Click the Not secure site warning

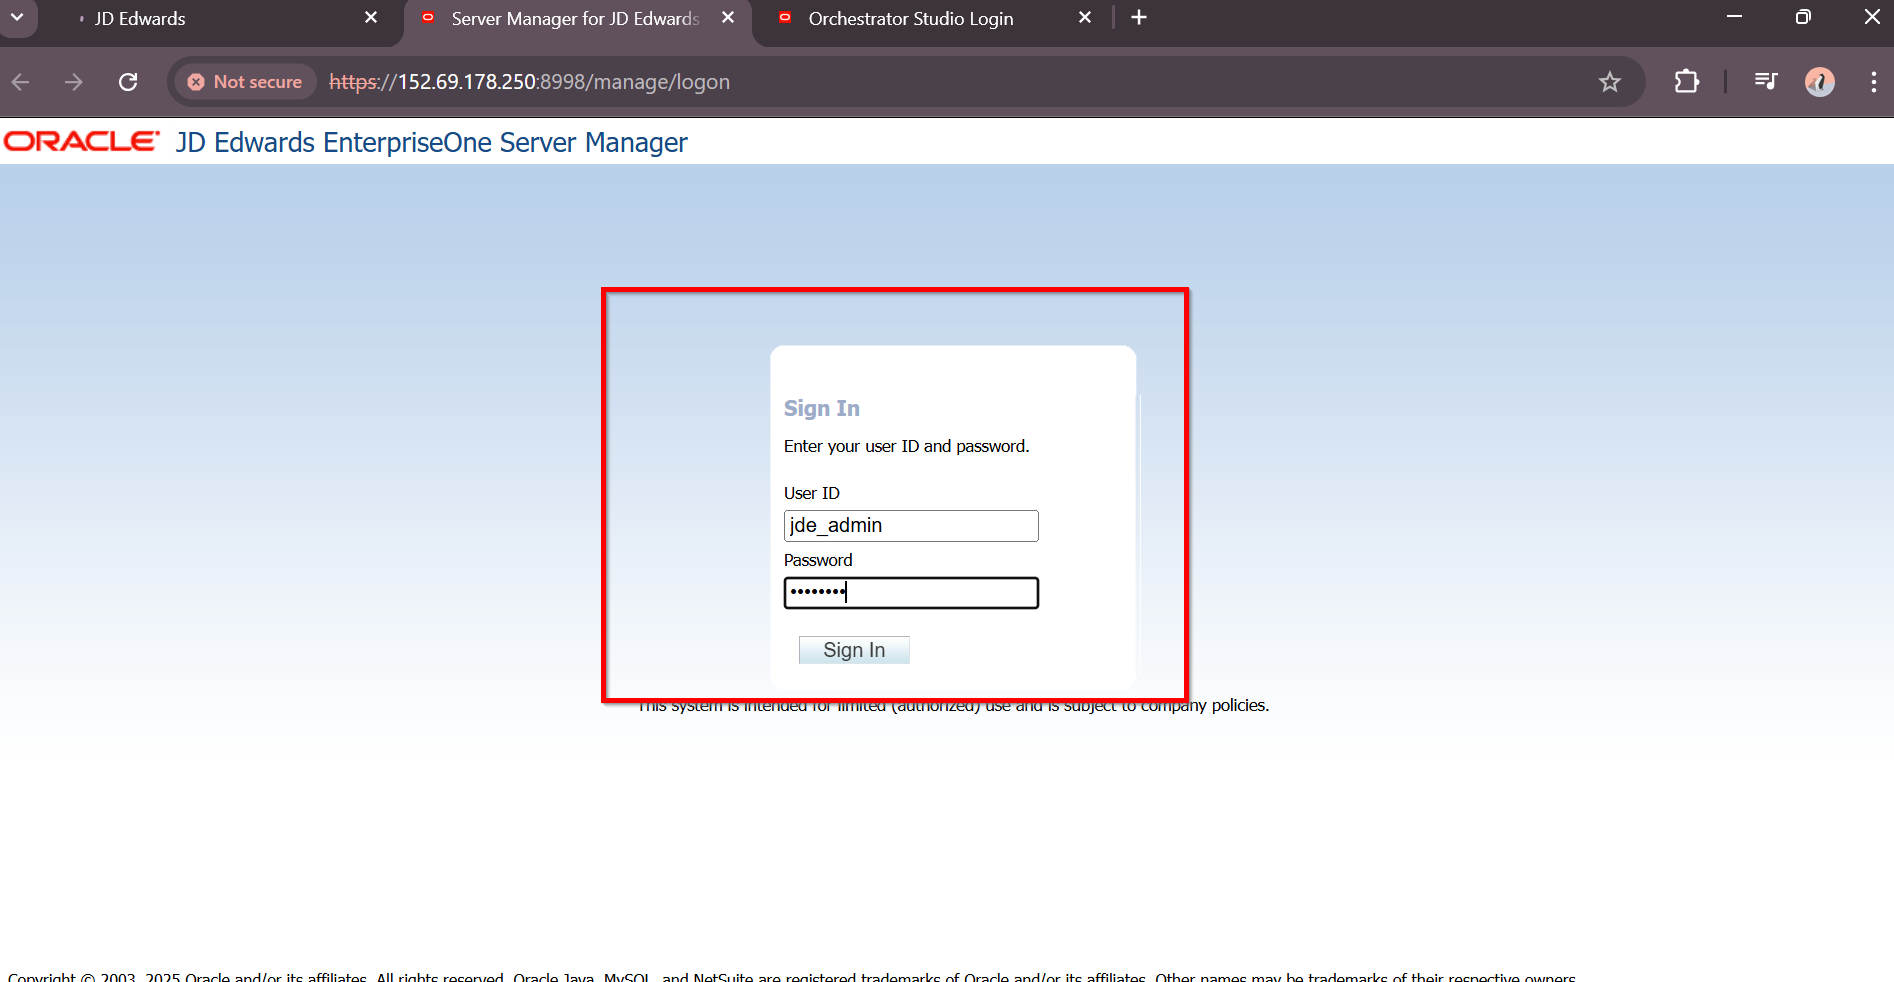click(x=246, y=82)
